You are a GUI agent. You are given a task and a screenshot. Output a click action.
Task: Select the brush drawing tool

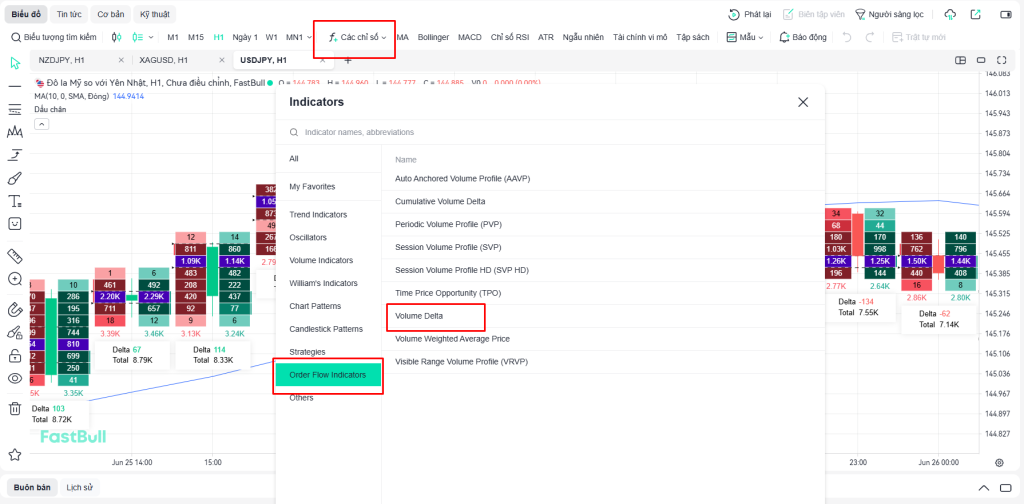[x=14, y=178]
